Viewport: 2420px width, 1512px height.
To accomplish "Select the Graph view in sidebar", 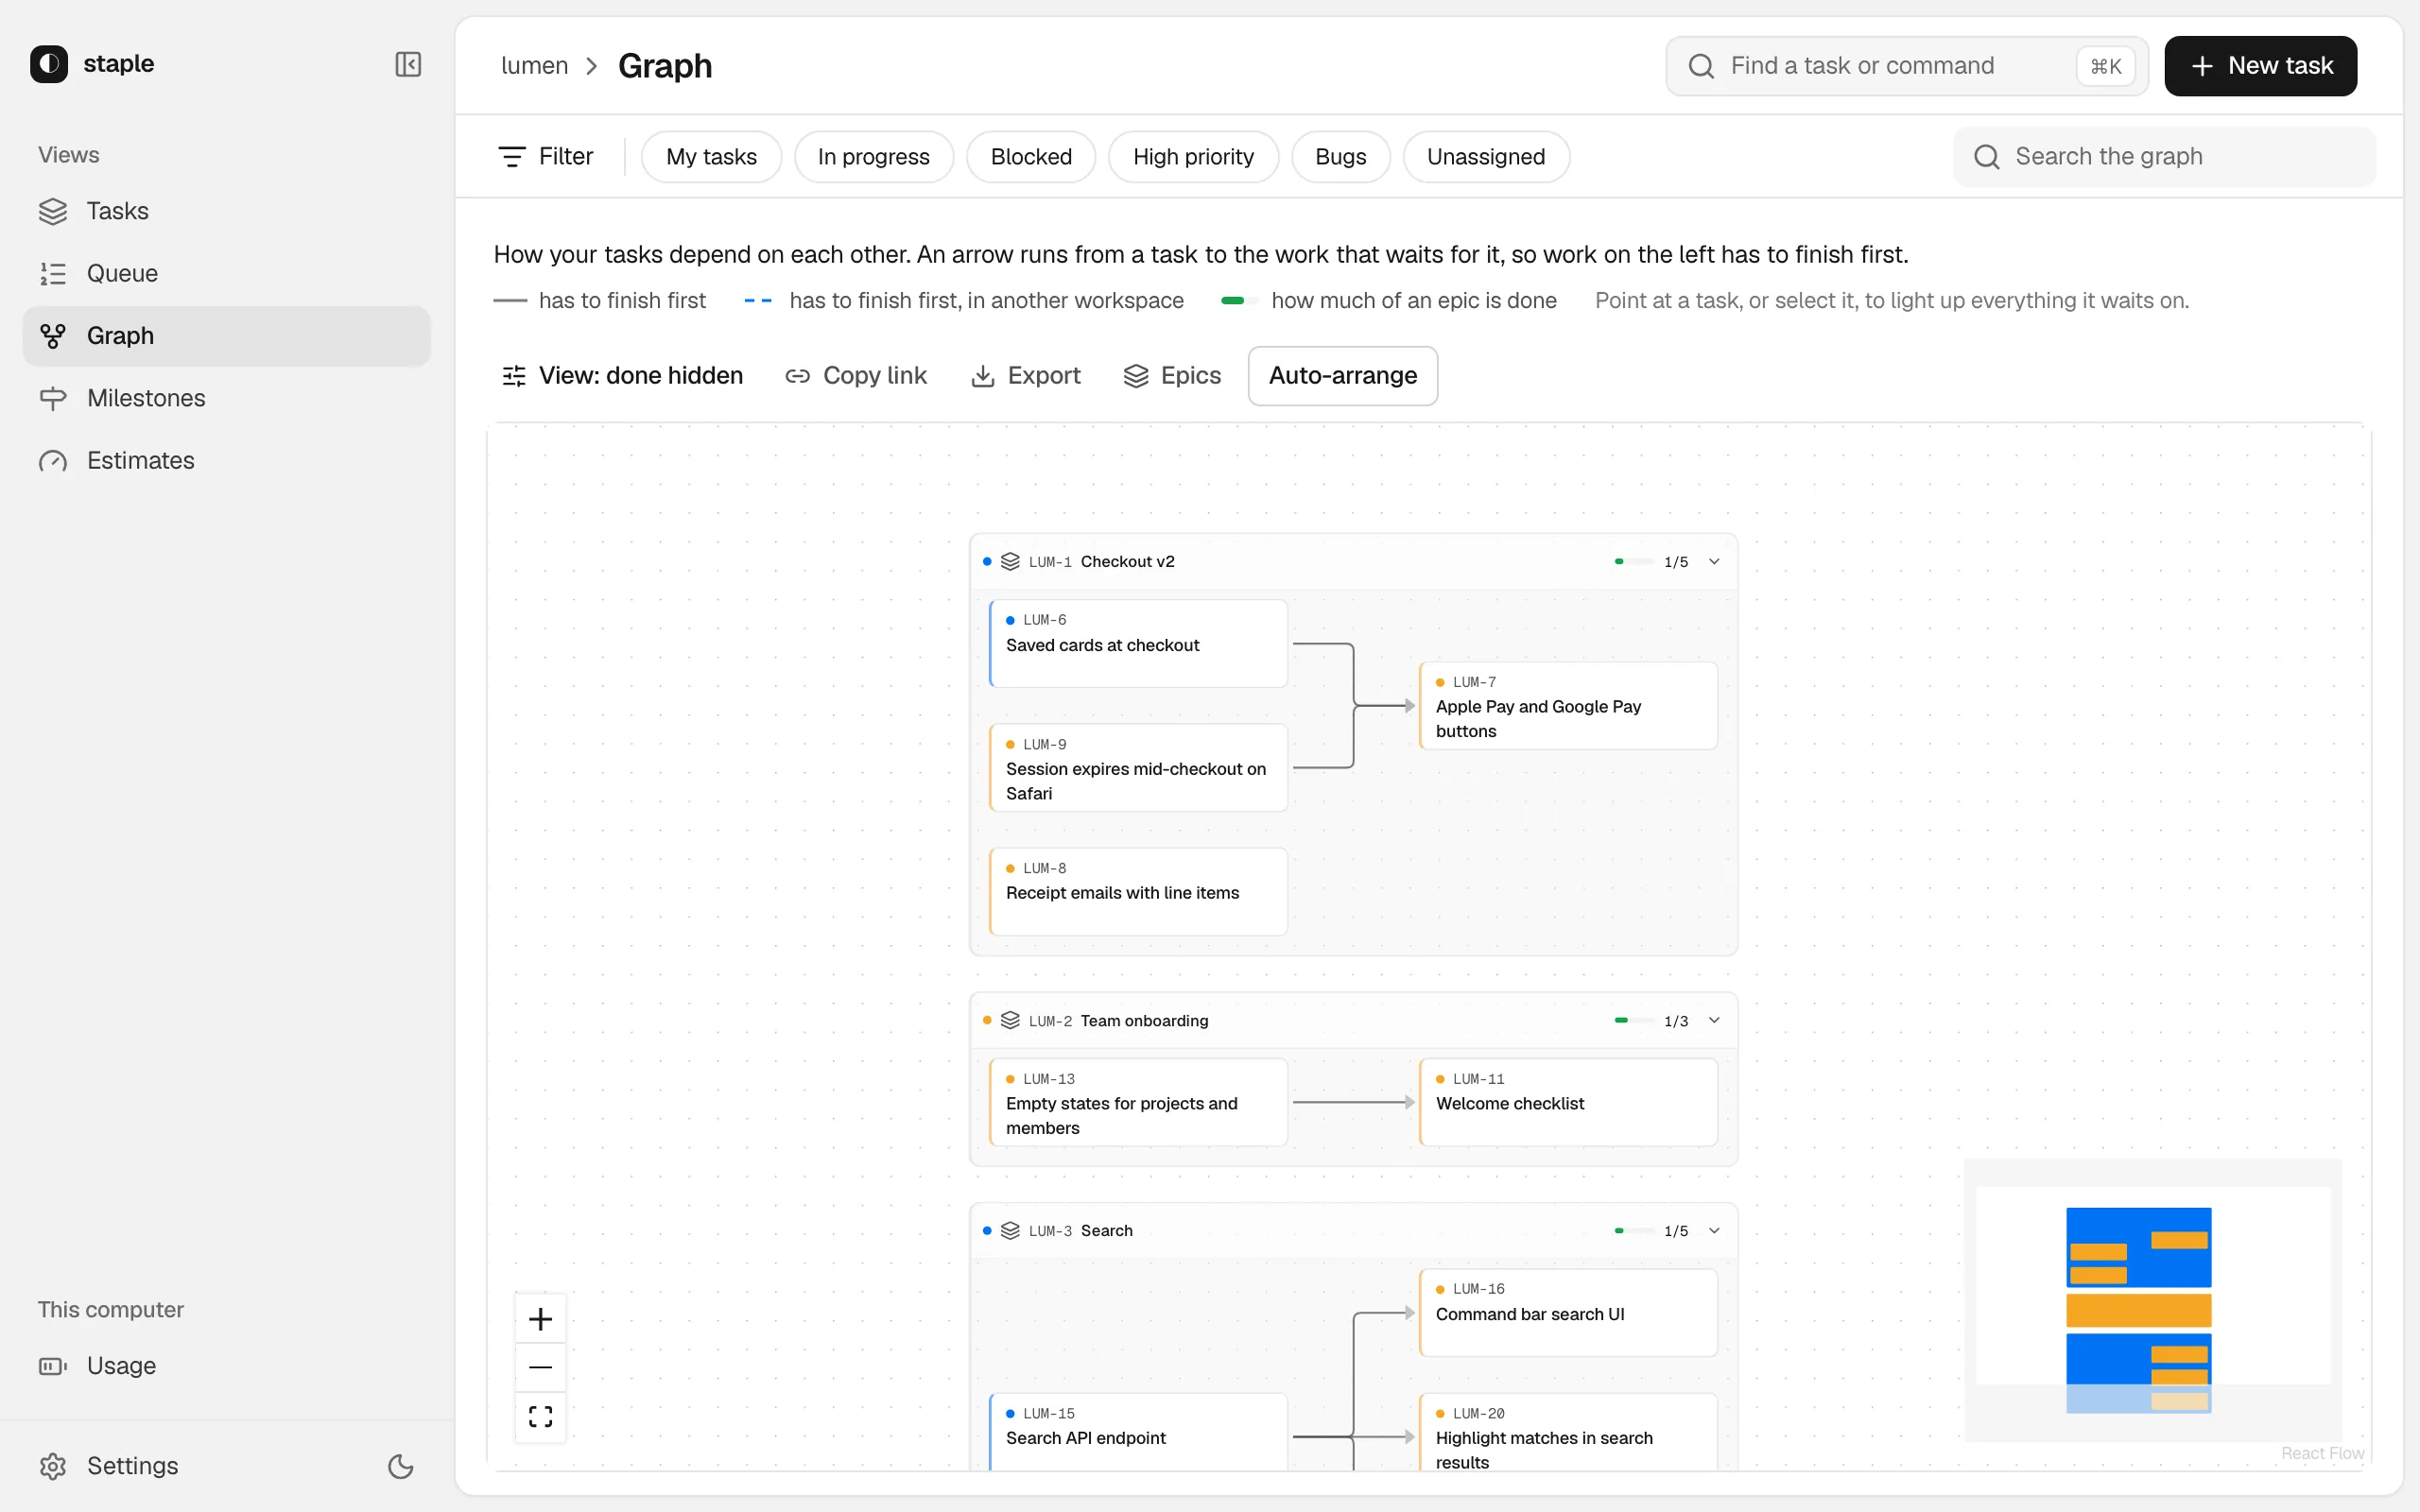I will [227, 336].
